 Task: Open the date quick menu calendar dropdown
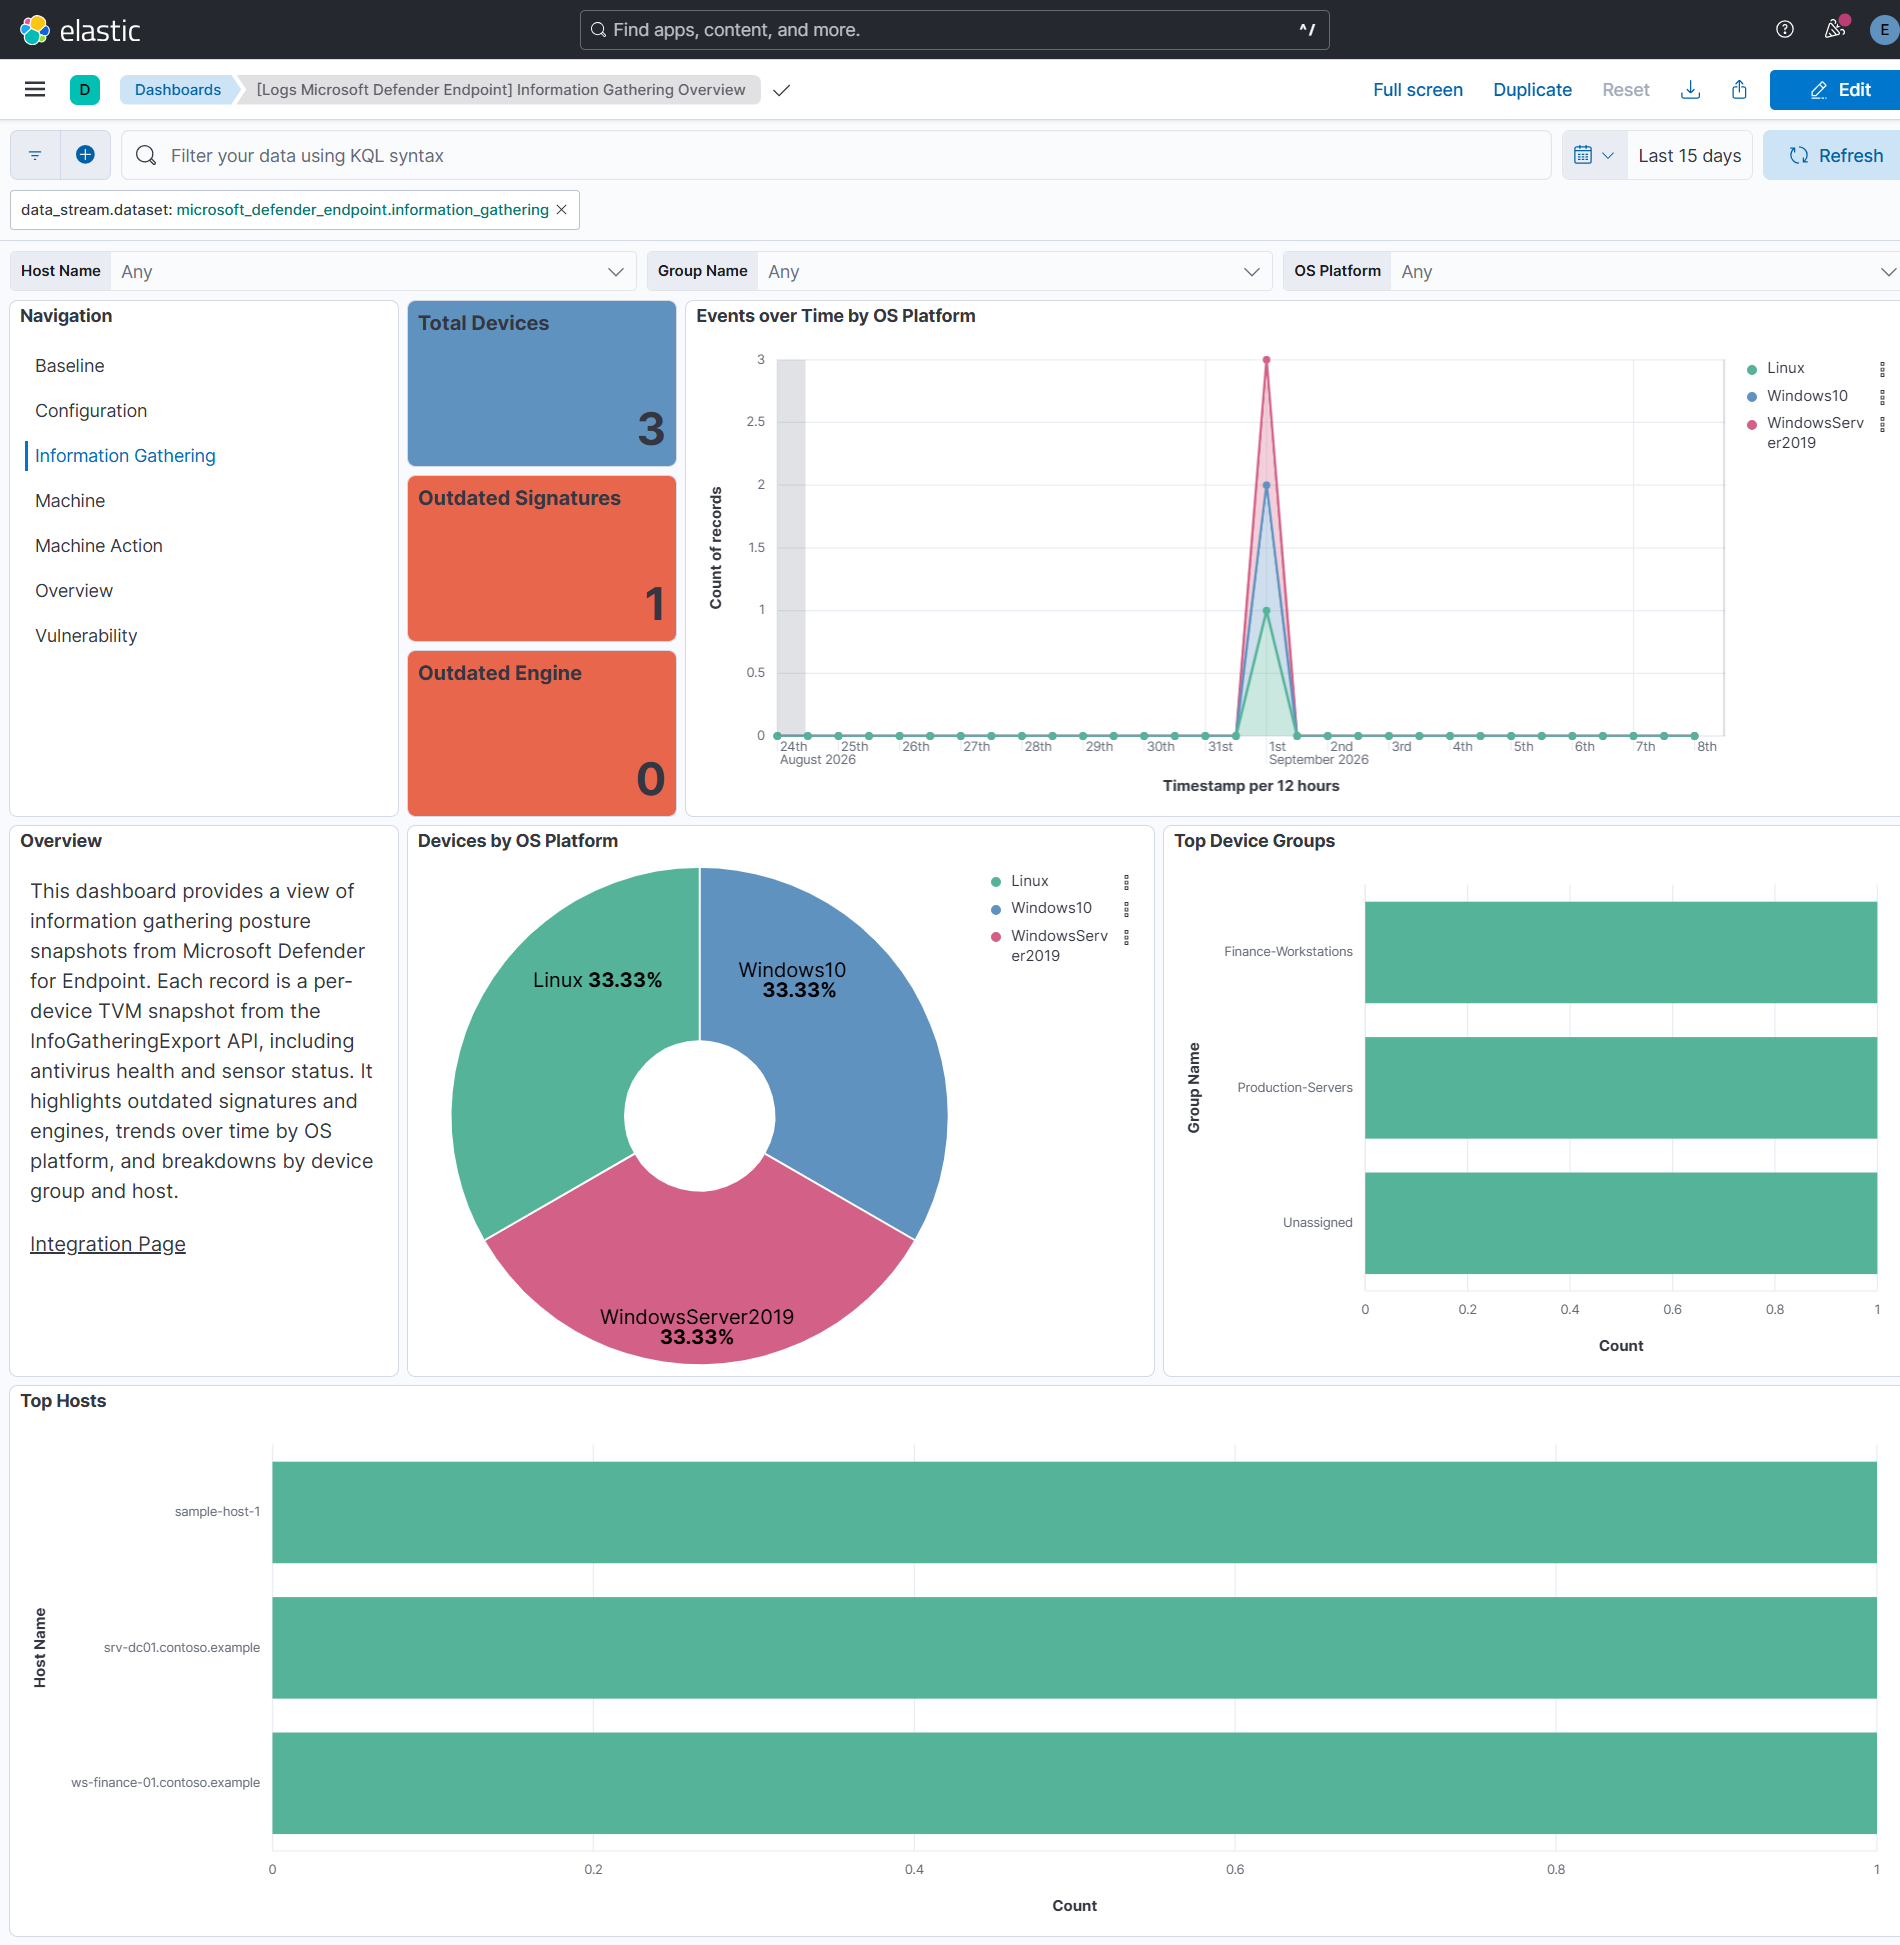(1594, 155)
